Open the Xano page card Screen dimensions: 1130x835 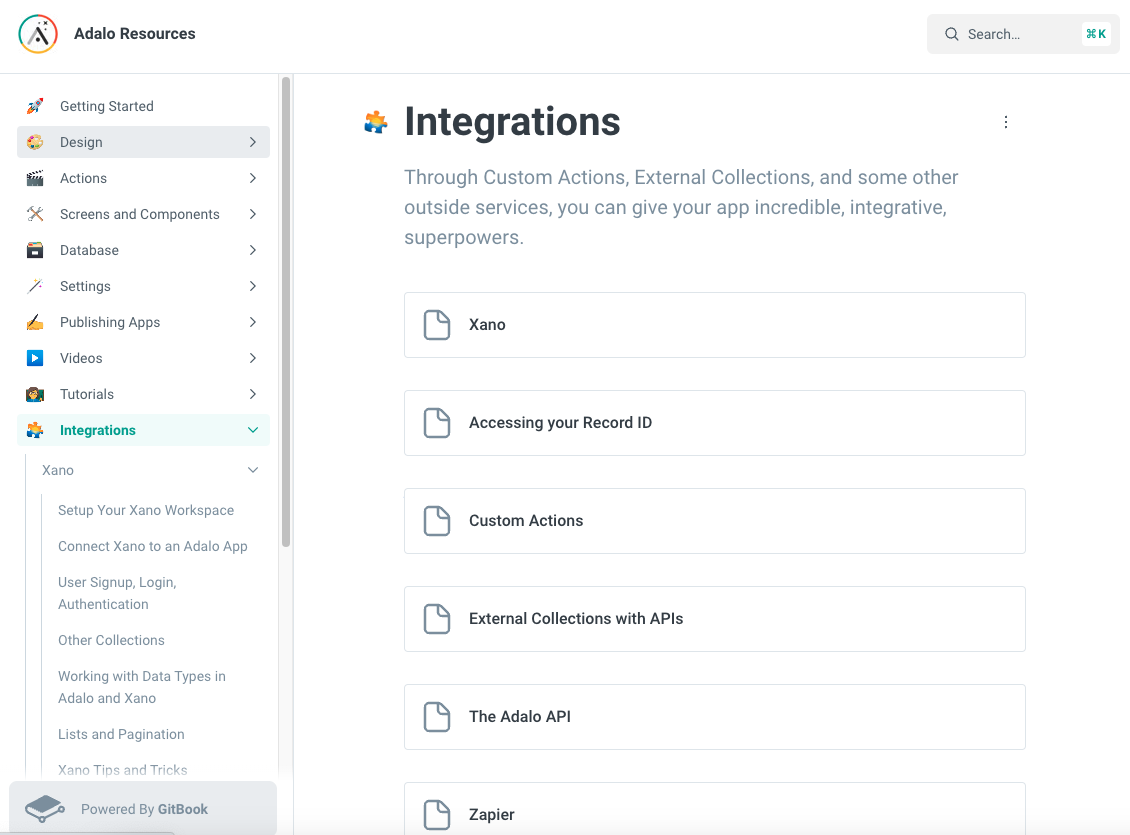tap(714, 325)
